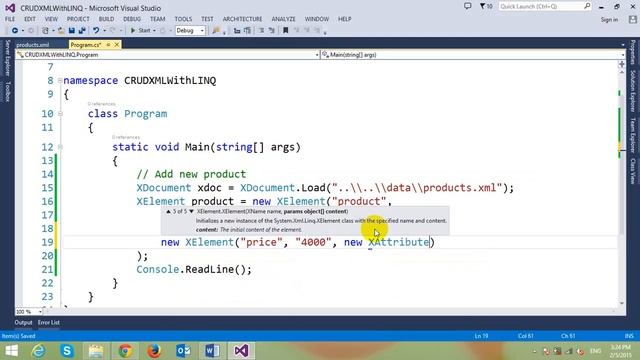Open the Error List panel tab
This screenshot has width=640, height=360.
[x=49, y=322]
